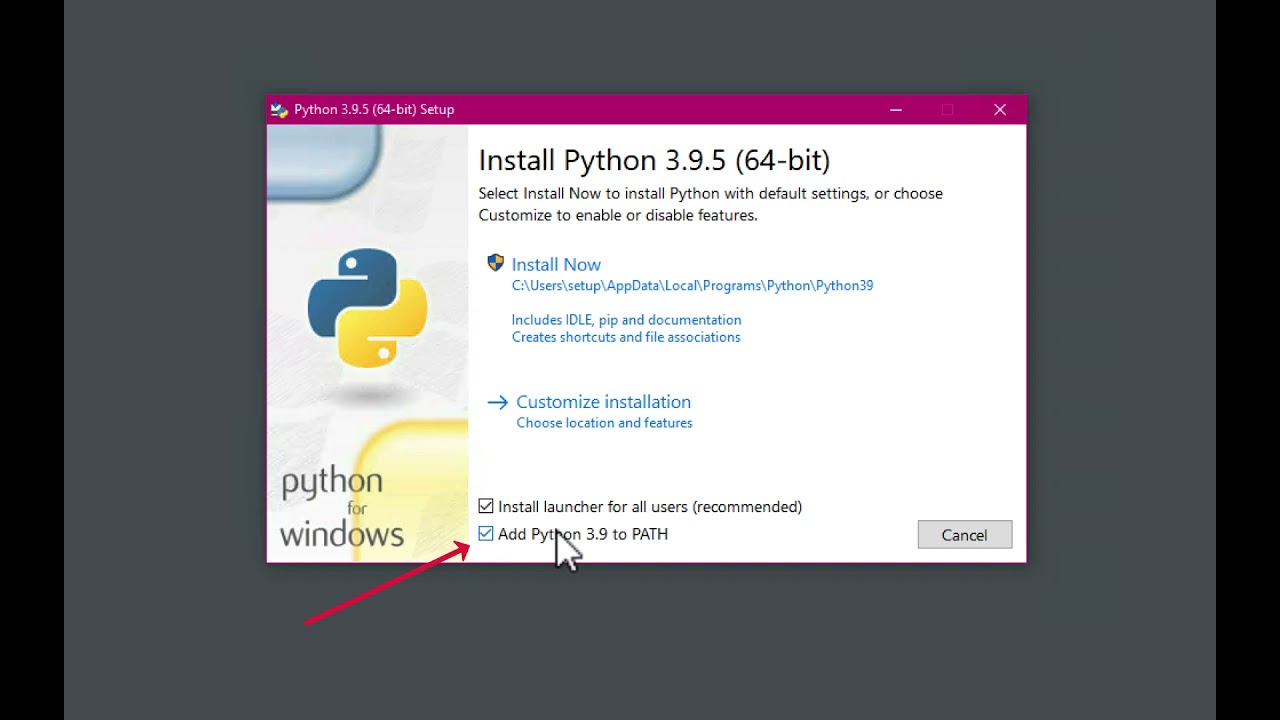
Task: Minimize the Python Setup window
Action: 896,110
